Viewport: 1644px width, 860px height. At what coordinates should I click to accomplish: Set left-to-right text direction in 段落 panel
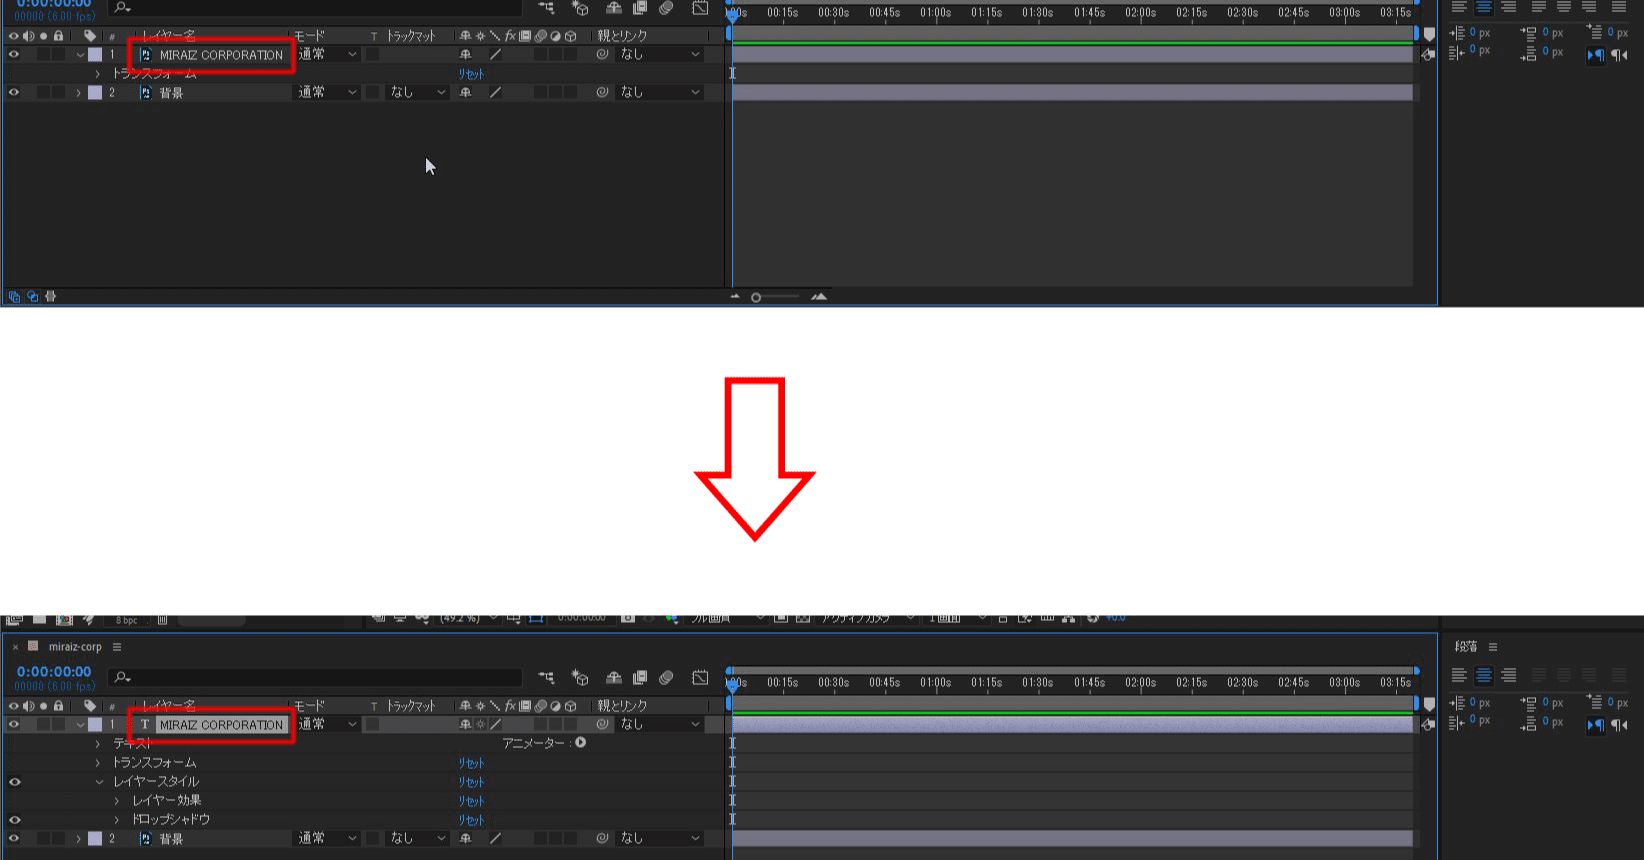[x=1595, y=725]
